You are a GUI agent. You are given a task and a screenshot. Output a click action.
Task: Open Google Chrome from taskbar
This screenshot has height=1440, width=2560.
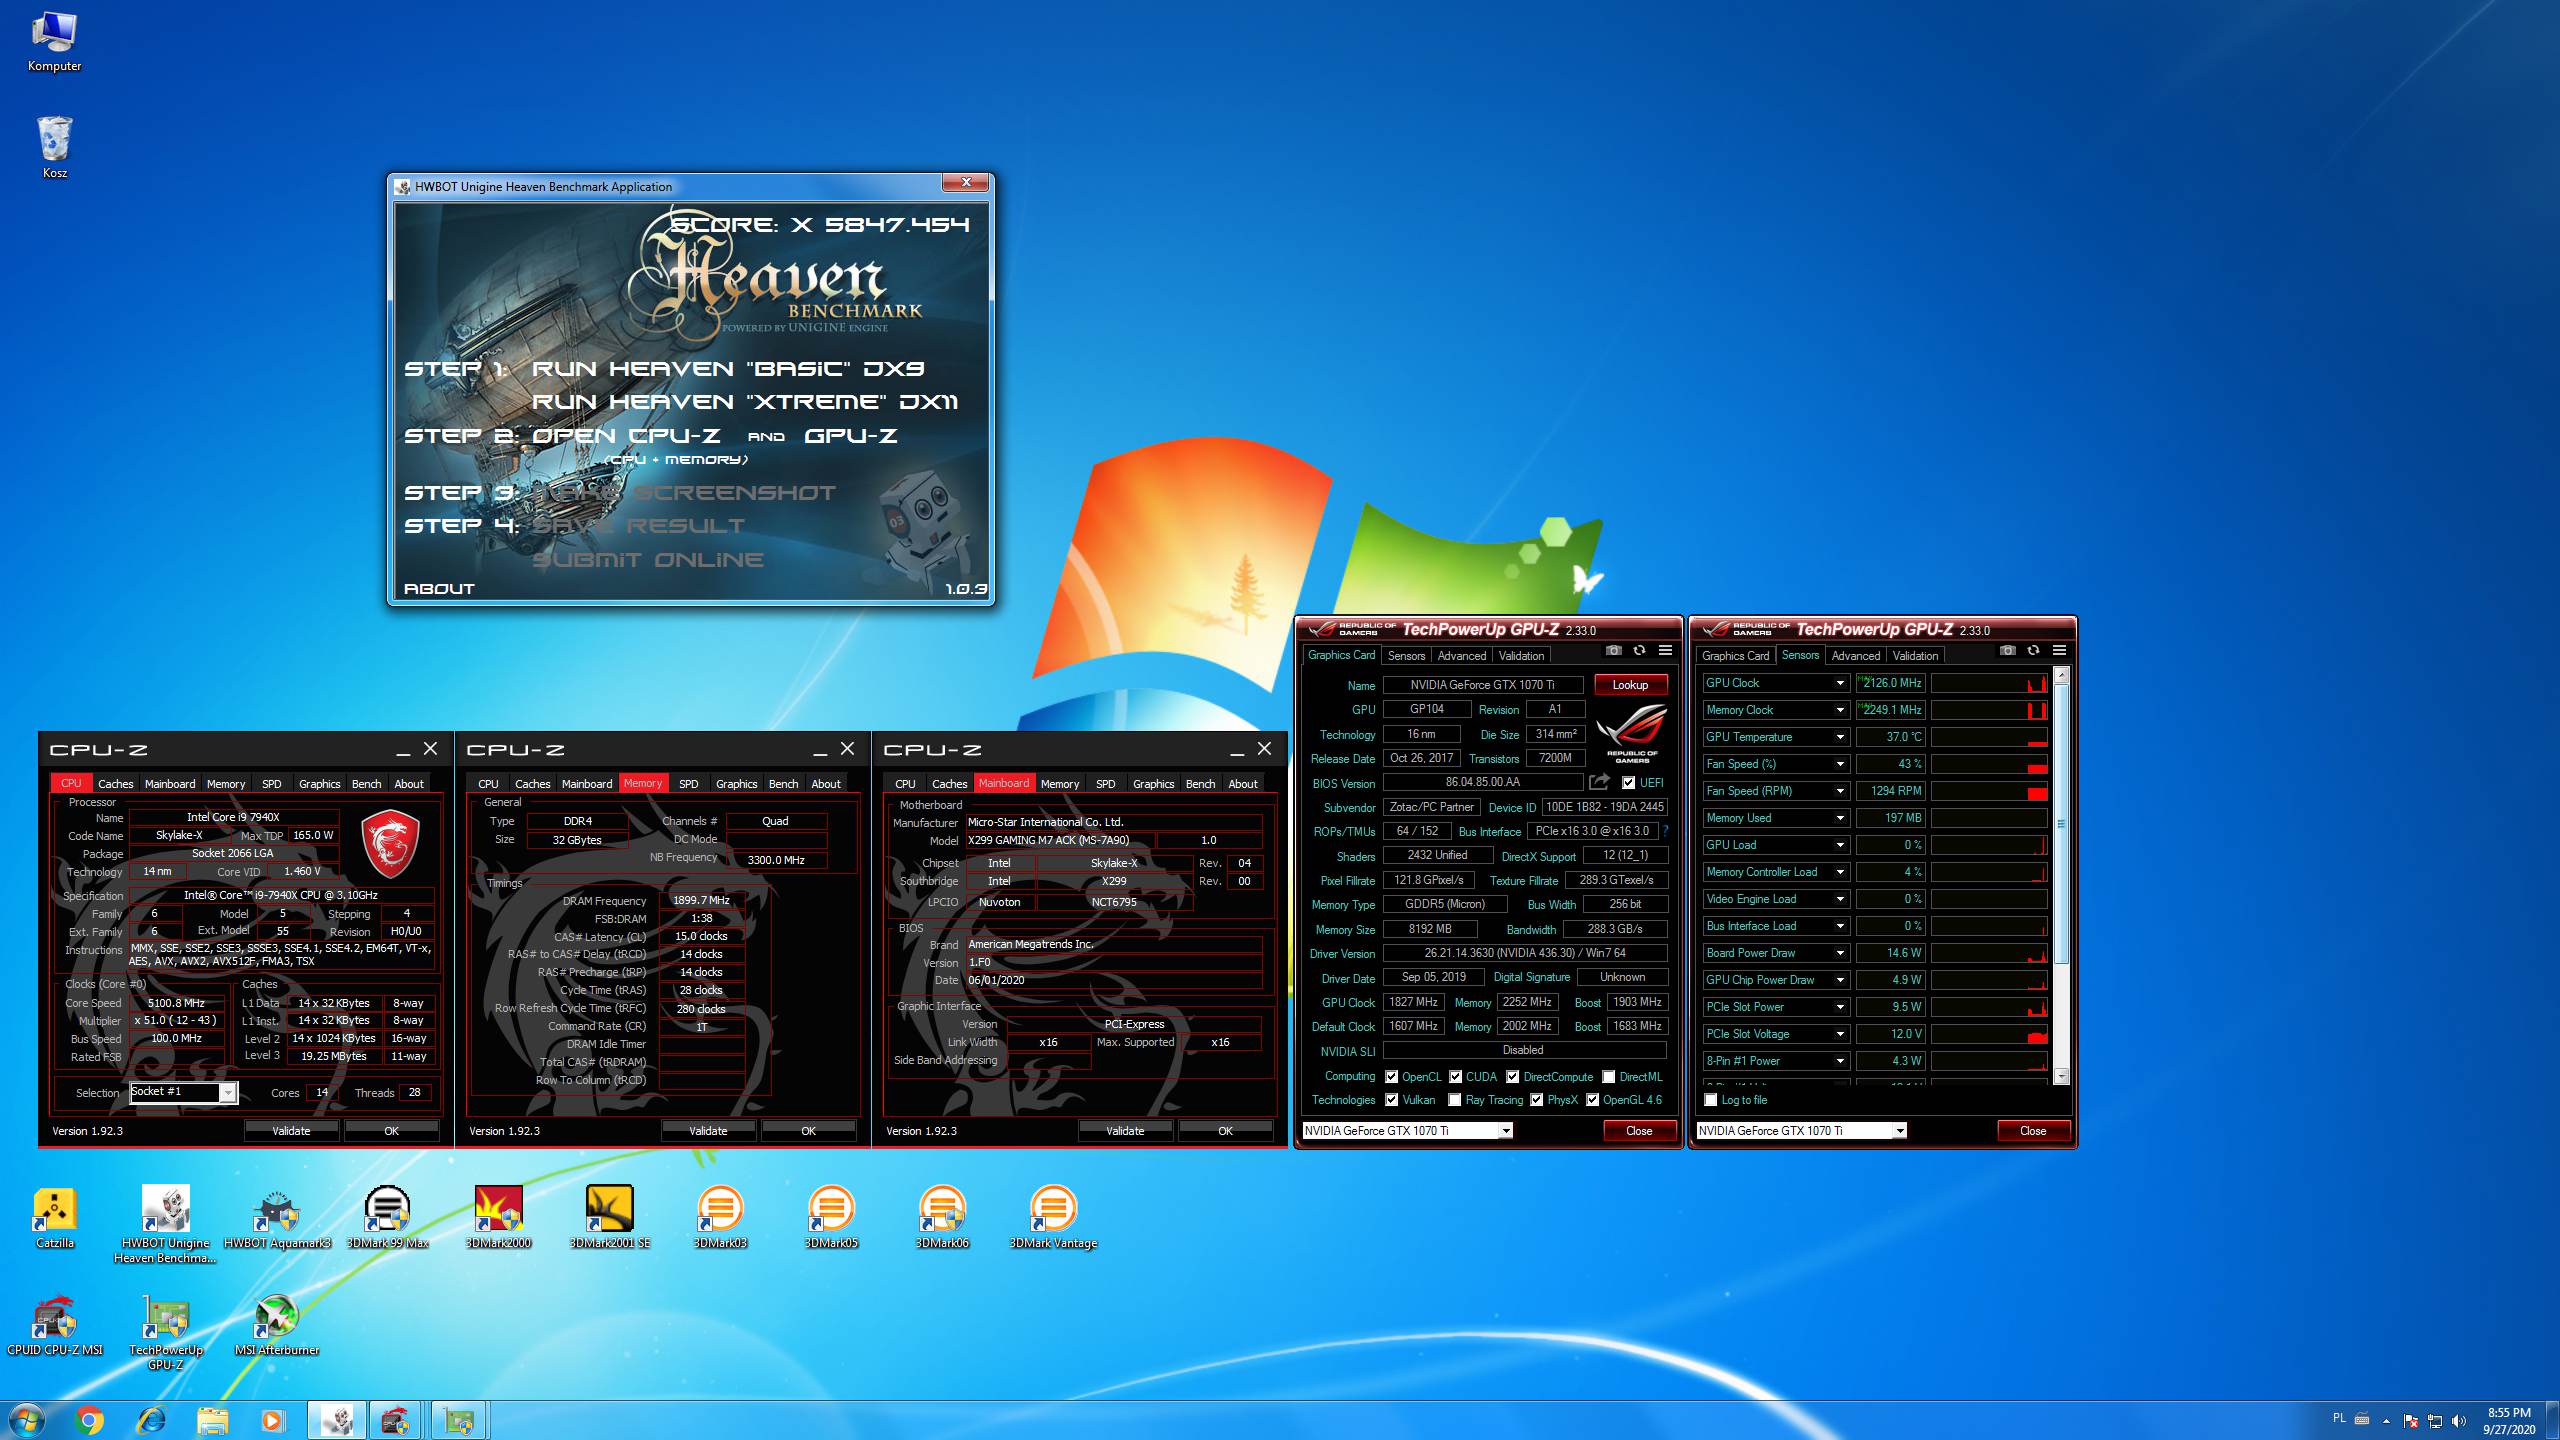[x=89, y=1420]
